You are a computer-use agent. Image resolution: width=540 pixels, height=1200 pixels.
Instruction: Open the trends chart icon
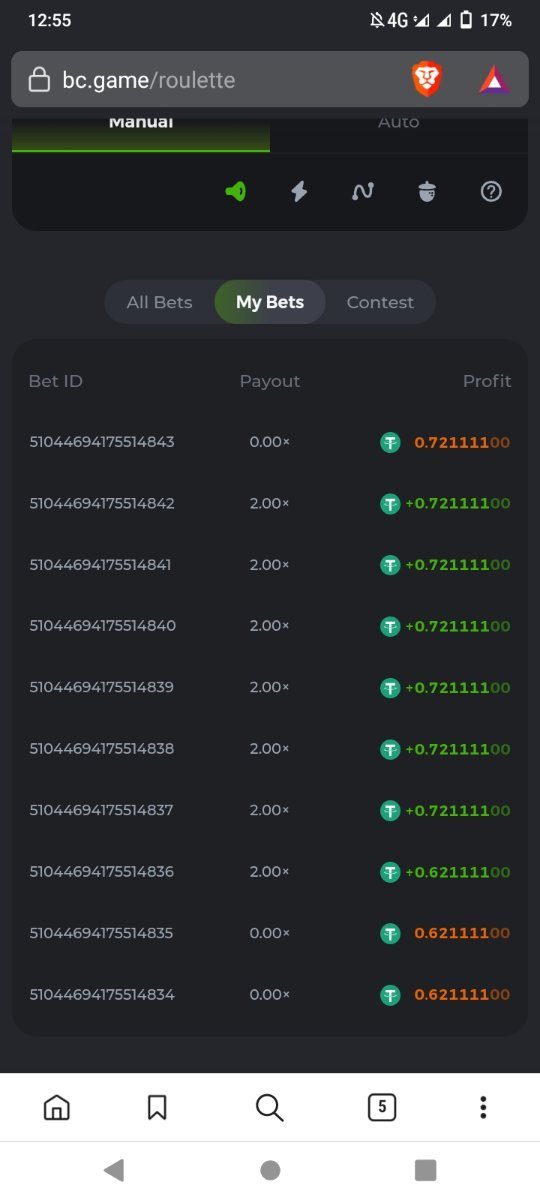pyautogui.click(x=363, y=192)
